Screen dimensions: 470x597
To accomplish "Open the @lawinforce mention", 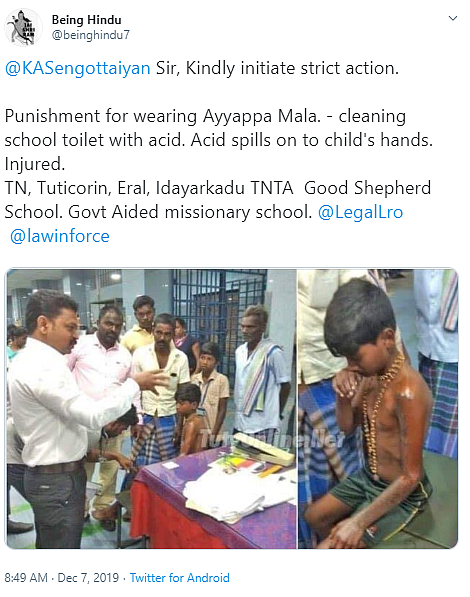I will coord(60,236).
